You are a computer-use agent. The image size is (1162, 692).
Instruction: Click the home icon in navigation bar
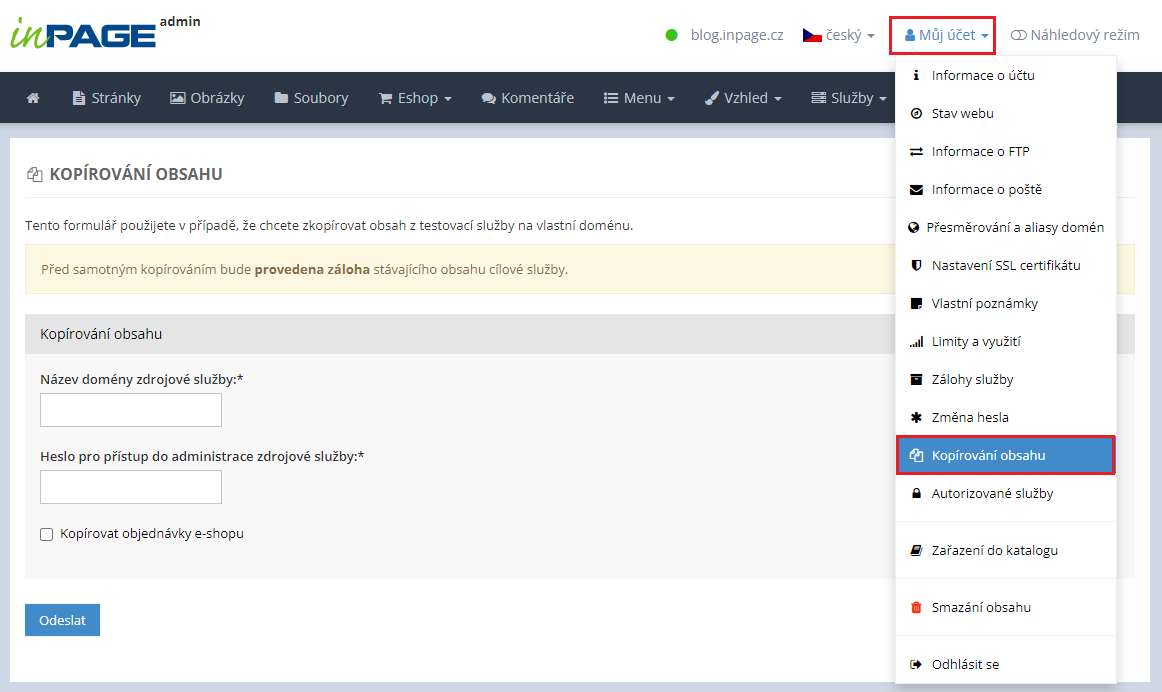33,98
